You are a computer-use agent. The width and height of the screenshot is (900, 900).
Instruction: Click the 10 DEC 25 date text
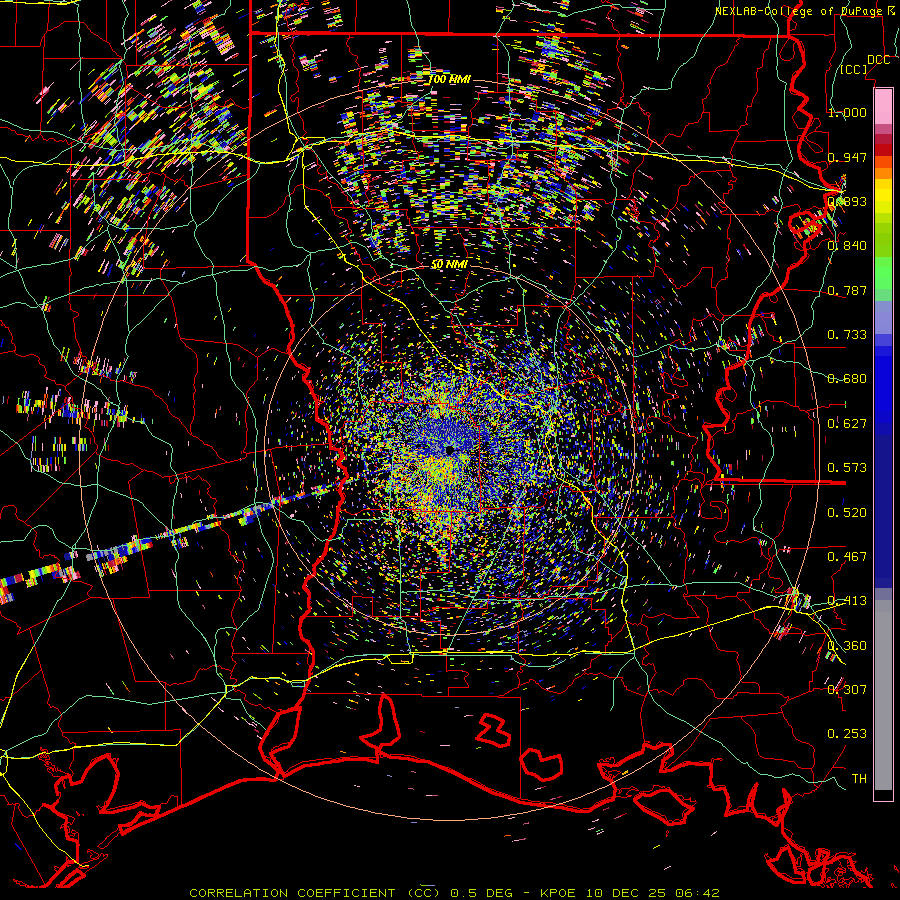[628, 893]
